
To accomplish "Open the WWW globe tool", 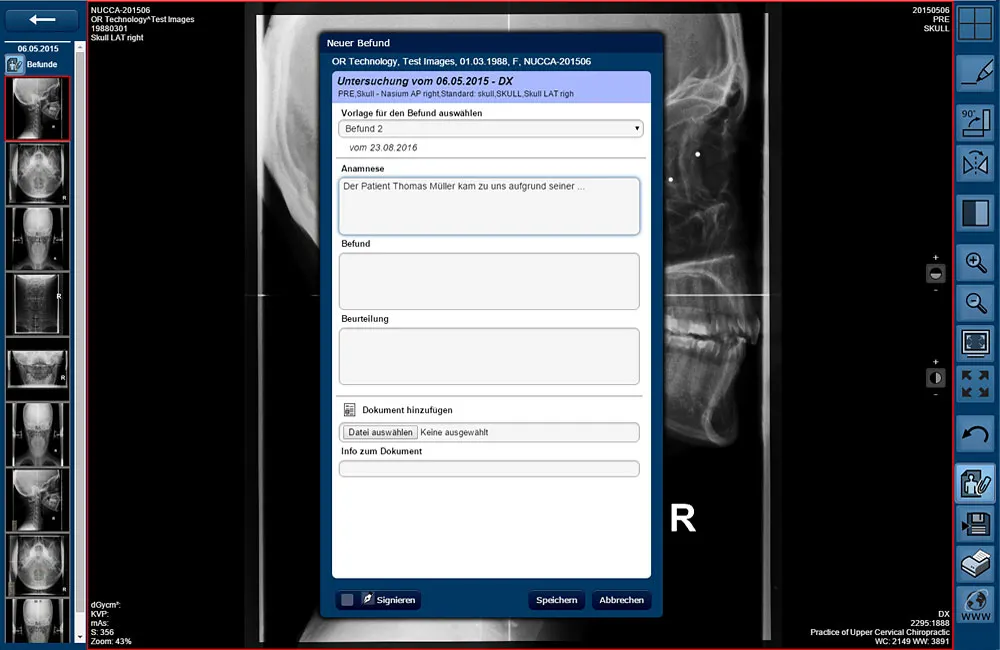I will (x=974, y=604).
